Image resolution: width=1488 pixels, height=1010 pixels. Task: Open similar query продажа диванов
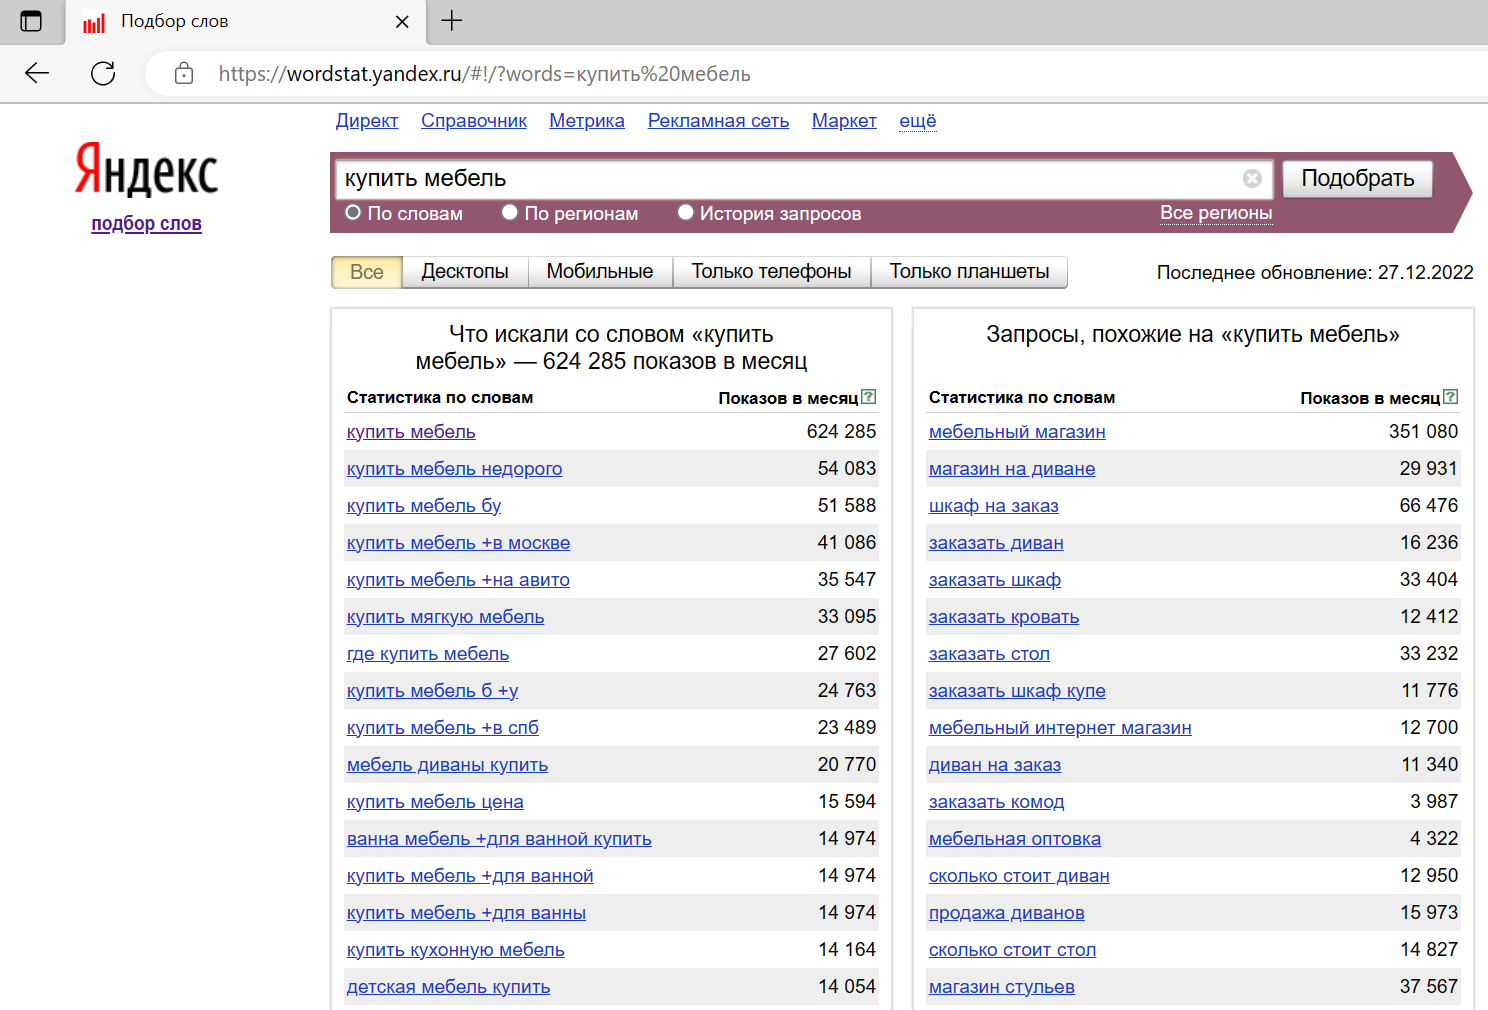click(1006, 913)
